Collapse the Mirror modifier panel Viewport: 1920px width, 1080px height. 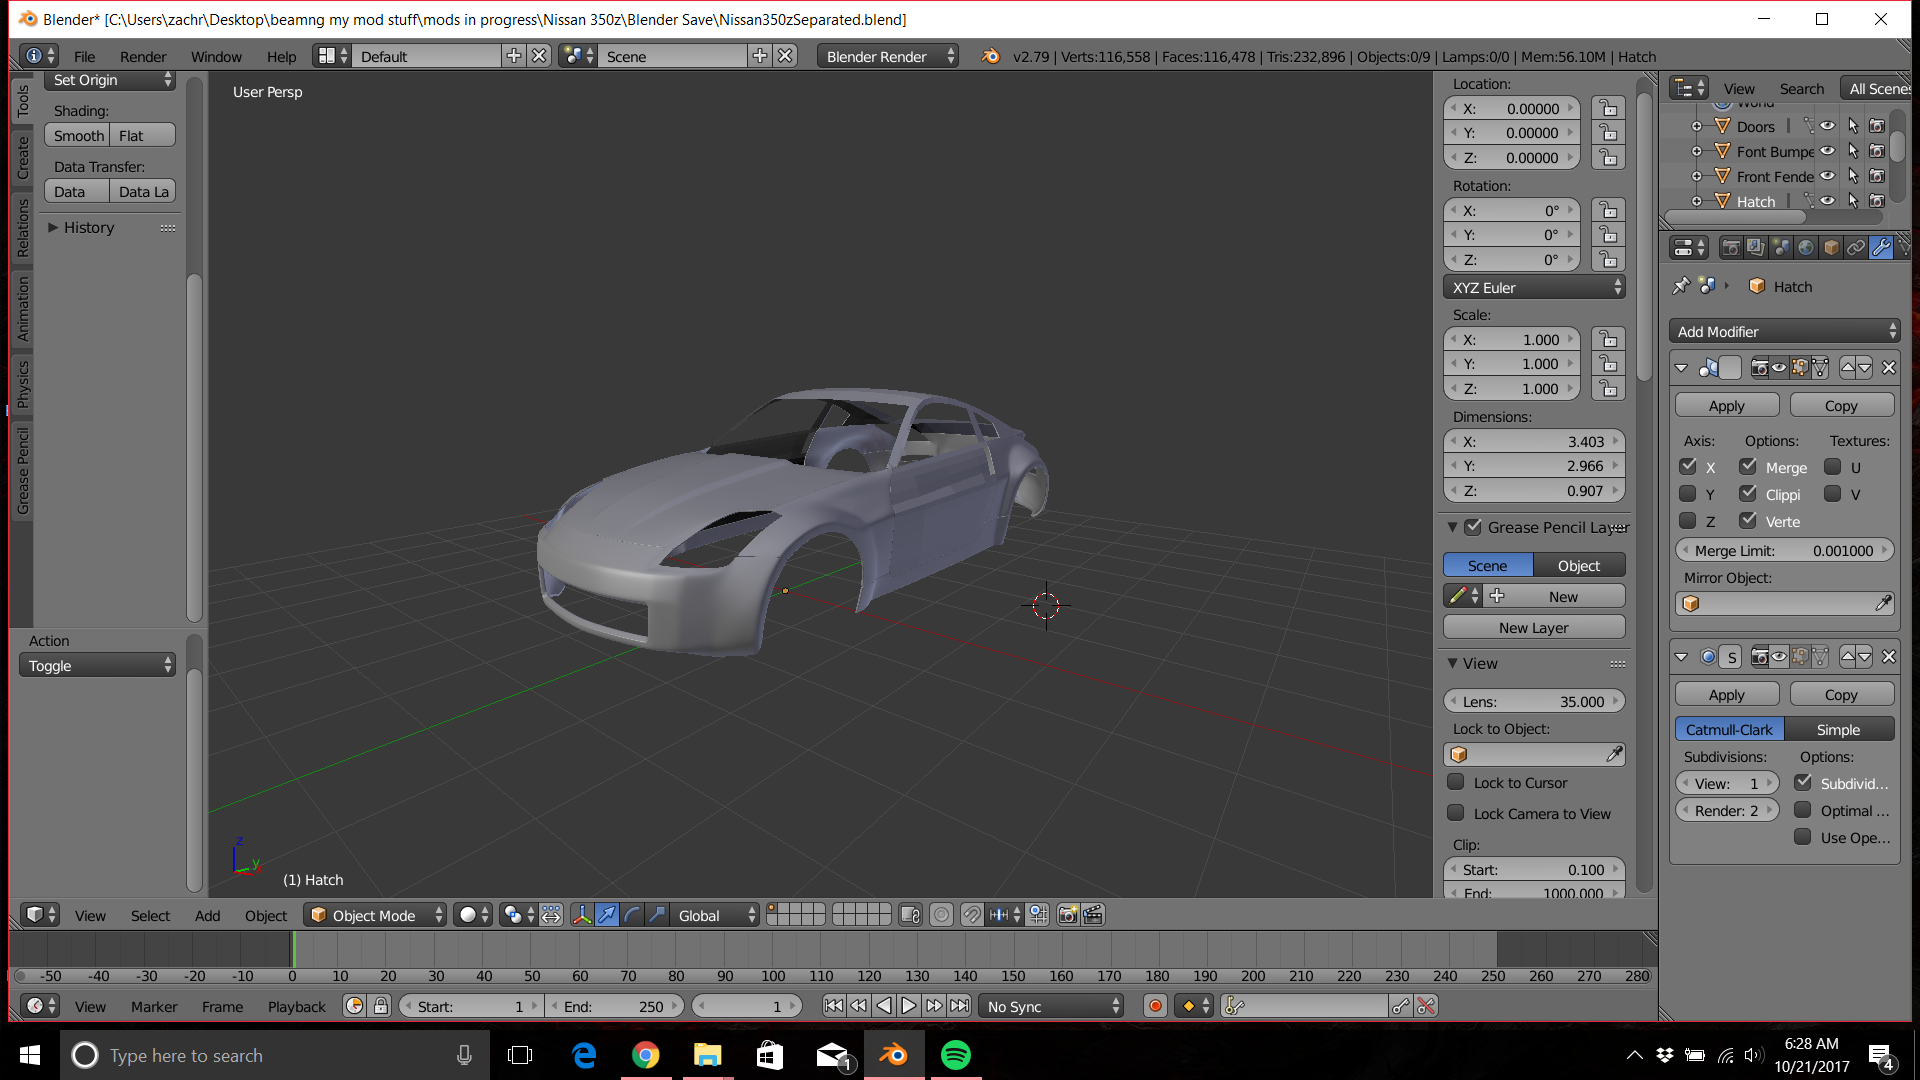[x=1681, y=368]
